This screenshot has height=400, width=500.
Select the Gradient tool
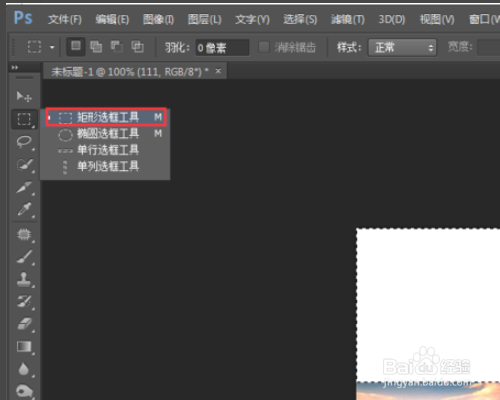pyautogui.click(x=24, y=347)
